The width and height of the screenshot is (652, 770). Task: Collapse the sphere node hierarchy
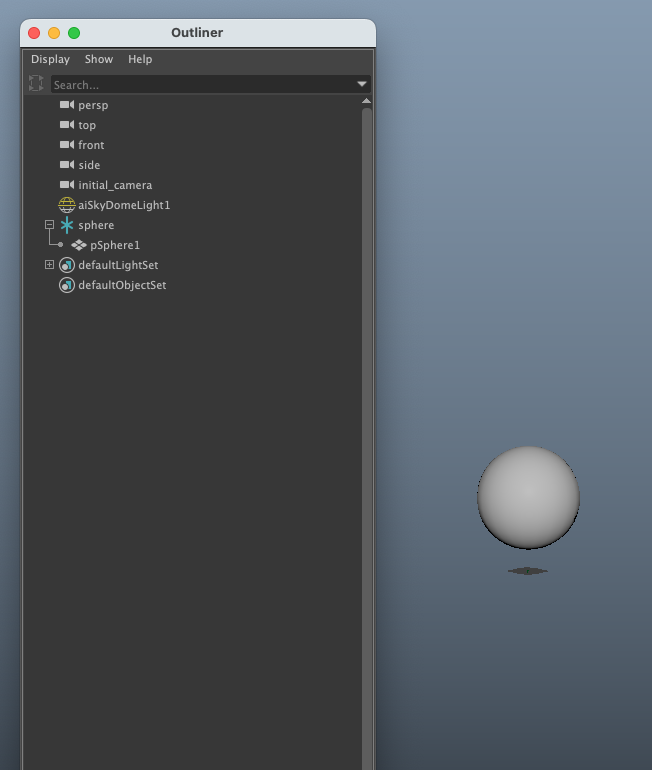coord(49,224)
